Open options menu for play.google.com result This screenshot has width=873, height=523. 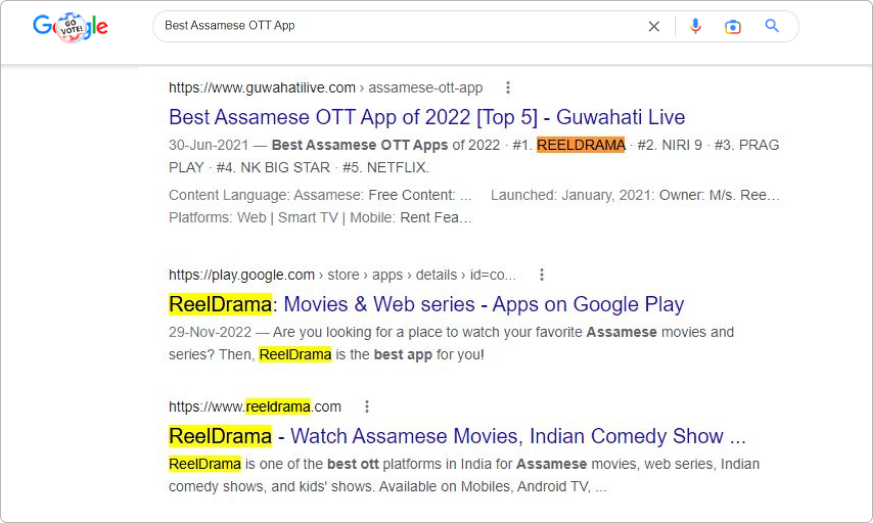click(x=542, y=275)
